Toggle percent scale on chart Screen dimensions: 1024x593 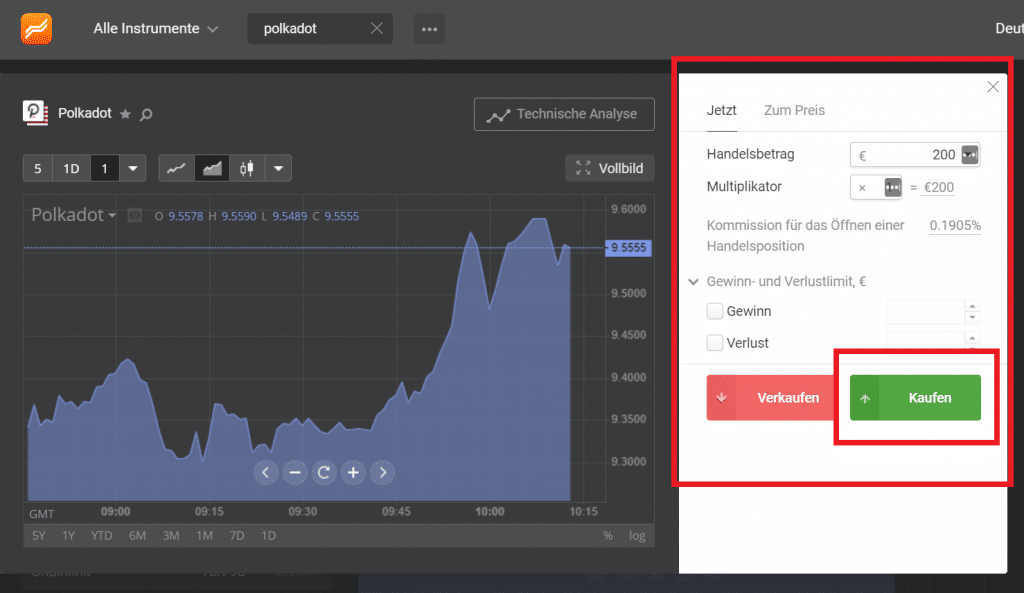tap(608, 536)
